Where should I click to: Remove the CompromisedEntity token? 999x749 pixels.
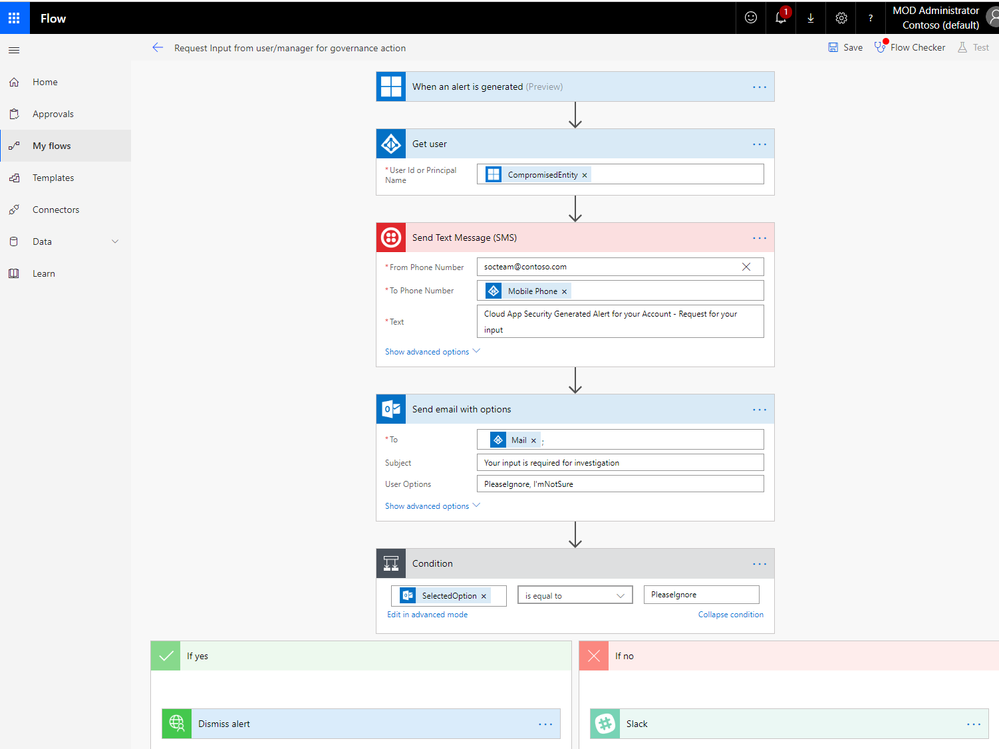(x=584, y=175)
